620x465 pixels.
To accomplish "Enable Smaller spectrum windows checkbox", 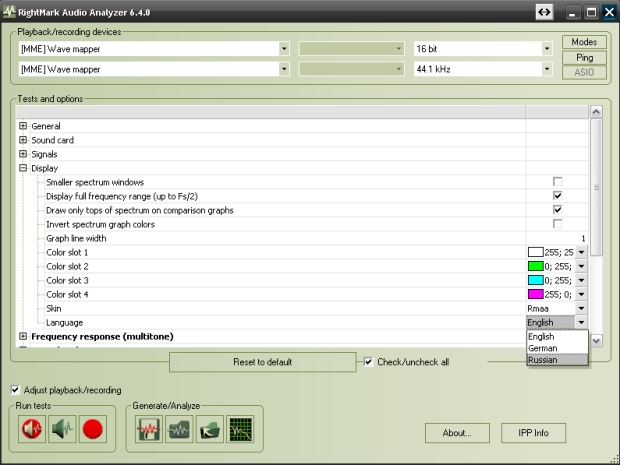I will [557, 182].
